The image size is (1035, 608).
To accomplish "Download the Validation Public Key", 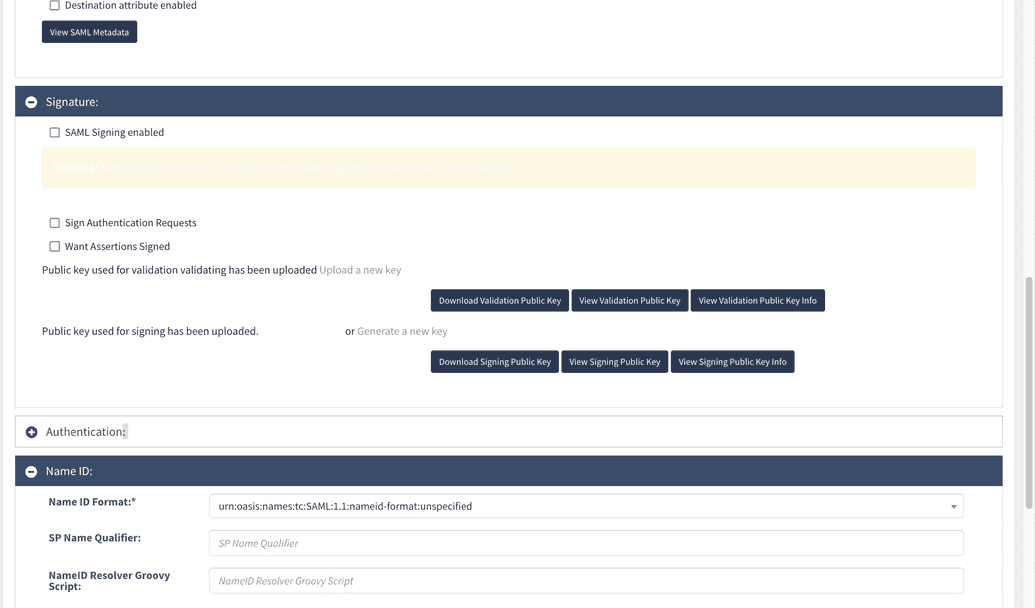I will pos(499,299).
